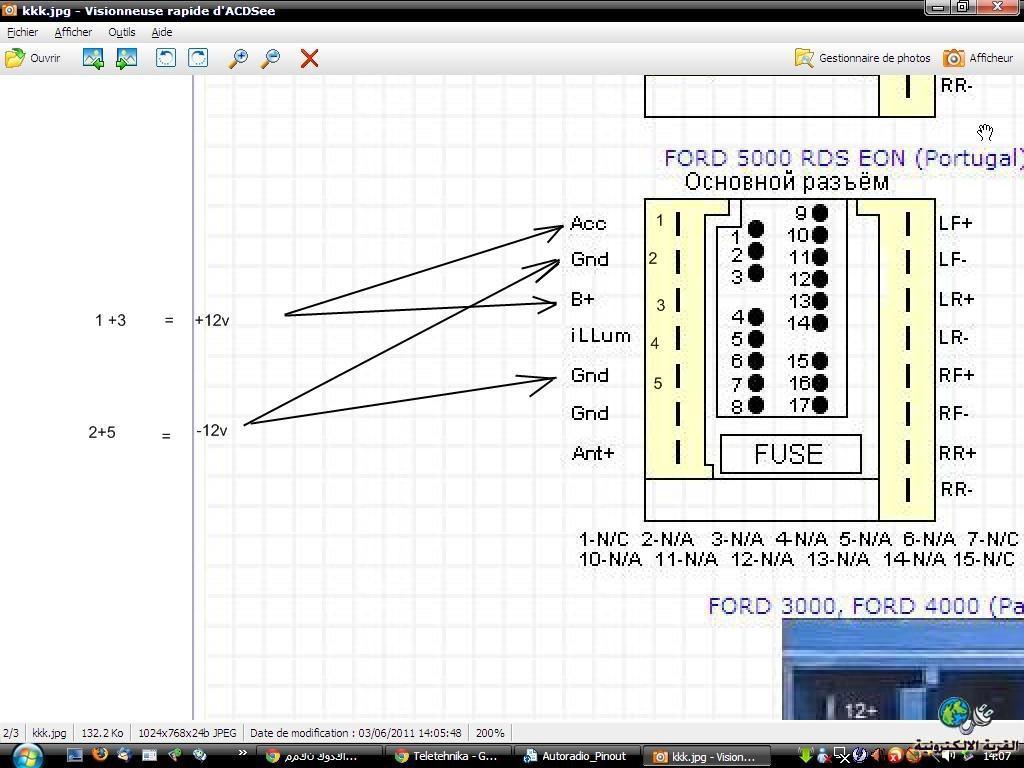
Task: Click the Acc pin label
Action: pos(588,223)
